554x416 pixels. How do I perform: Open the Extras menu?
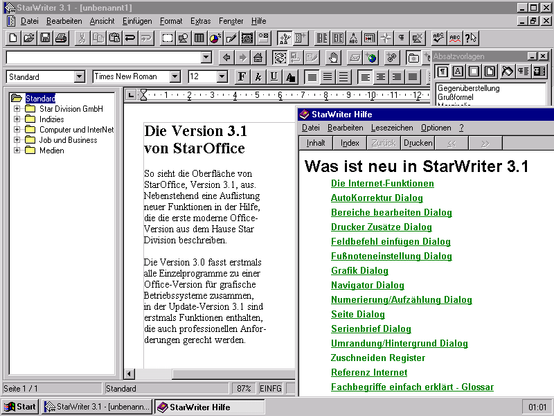click(200, 21)
